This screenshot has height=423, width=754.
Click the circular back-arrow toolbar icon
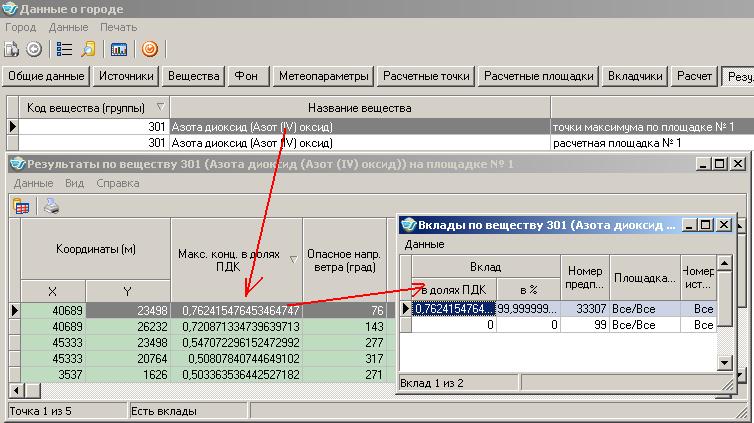coord(33,48)
